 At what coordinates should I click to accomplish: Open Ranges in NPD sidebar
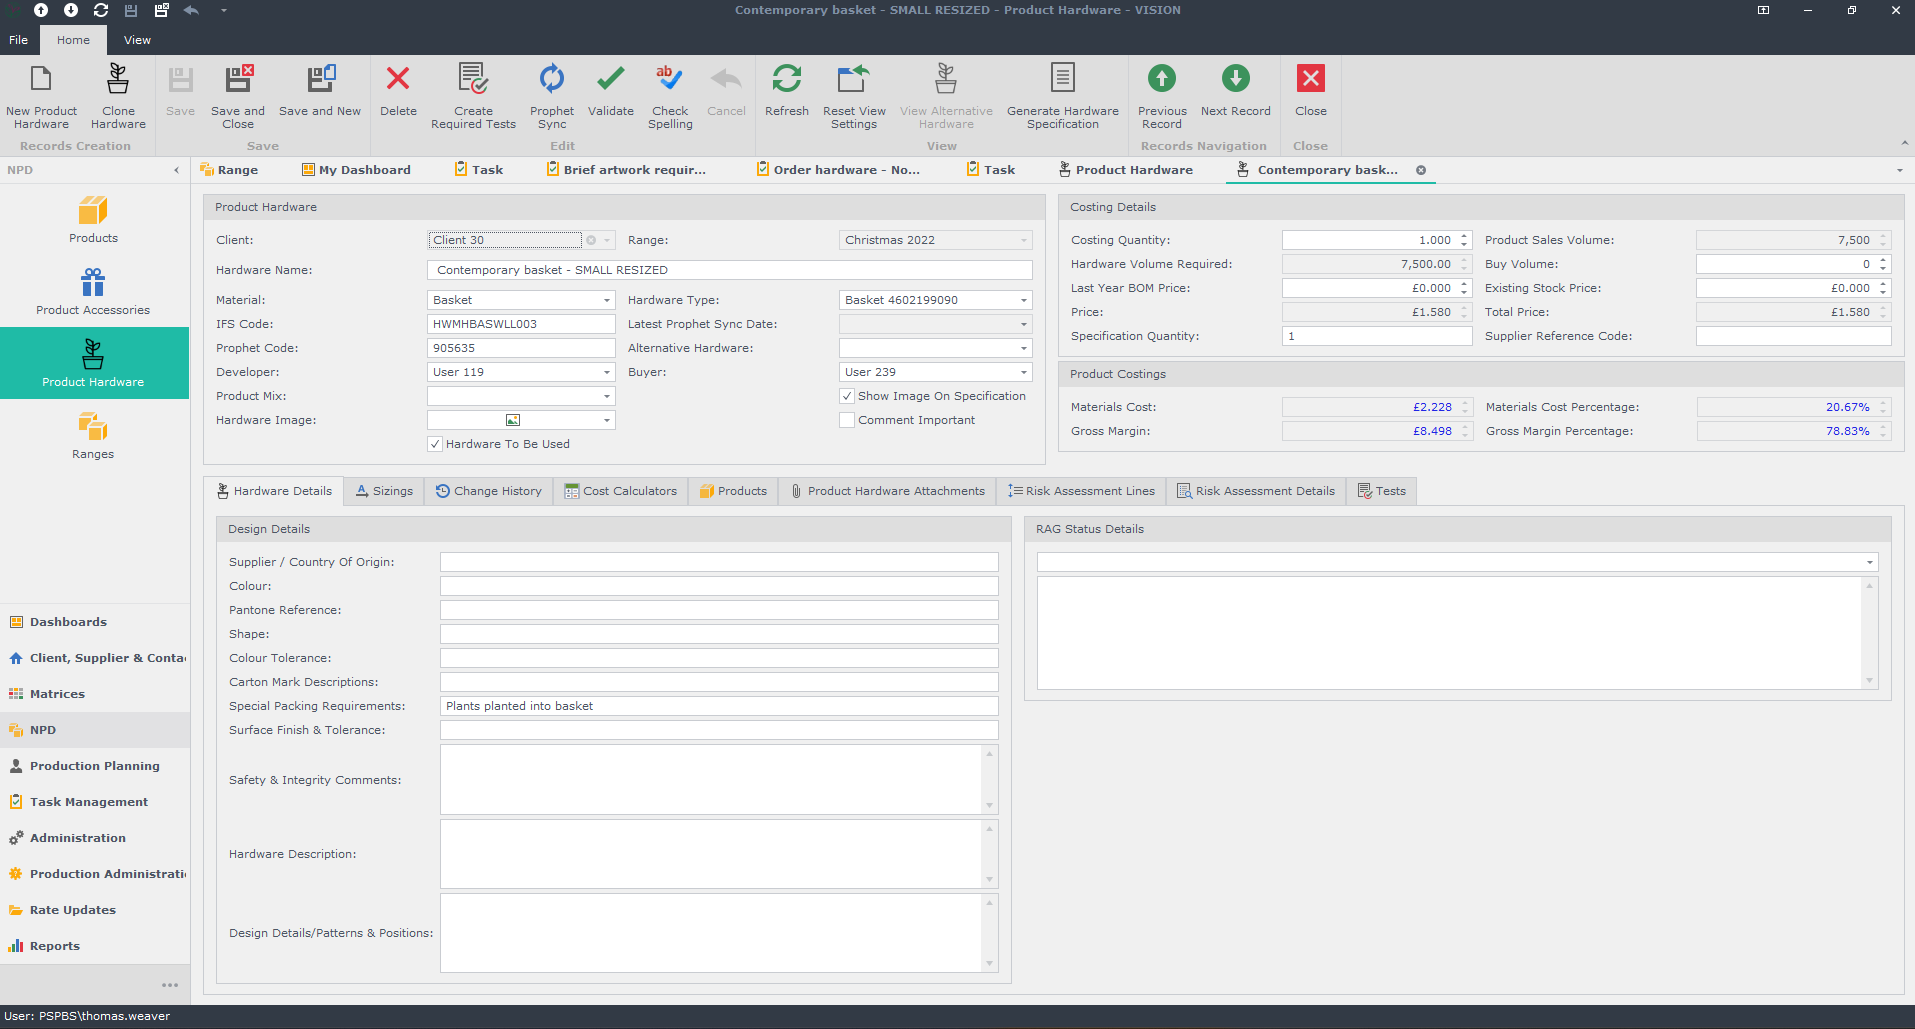click(x=93, y=436)
